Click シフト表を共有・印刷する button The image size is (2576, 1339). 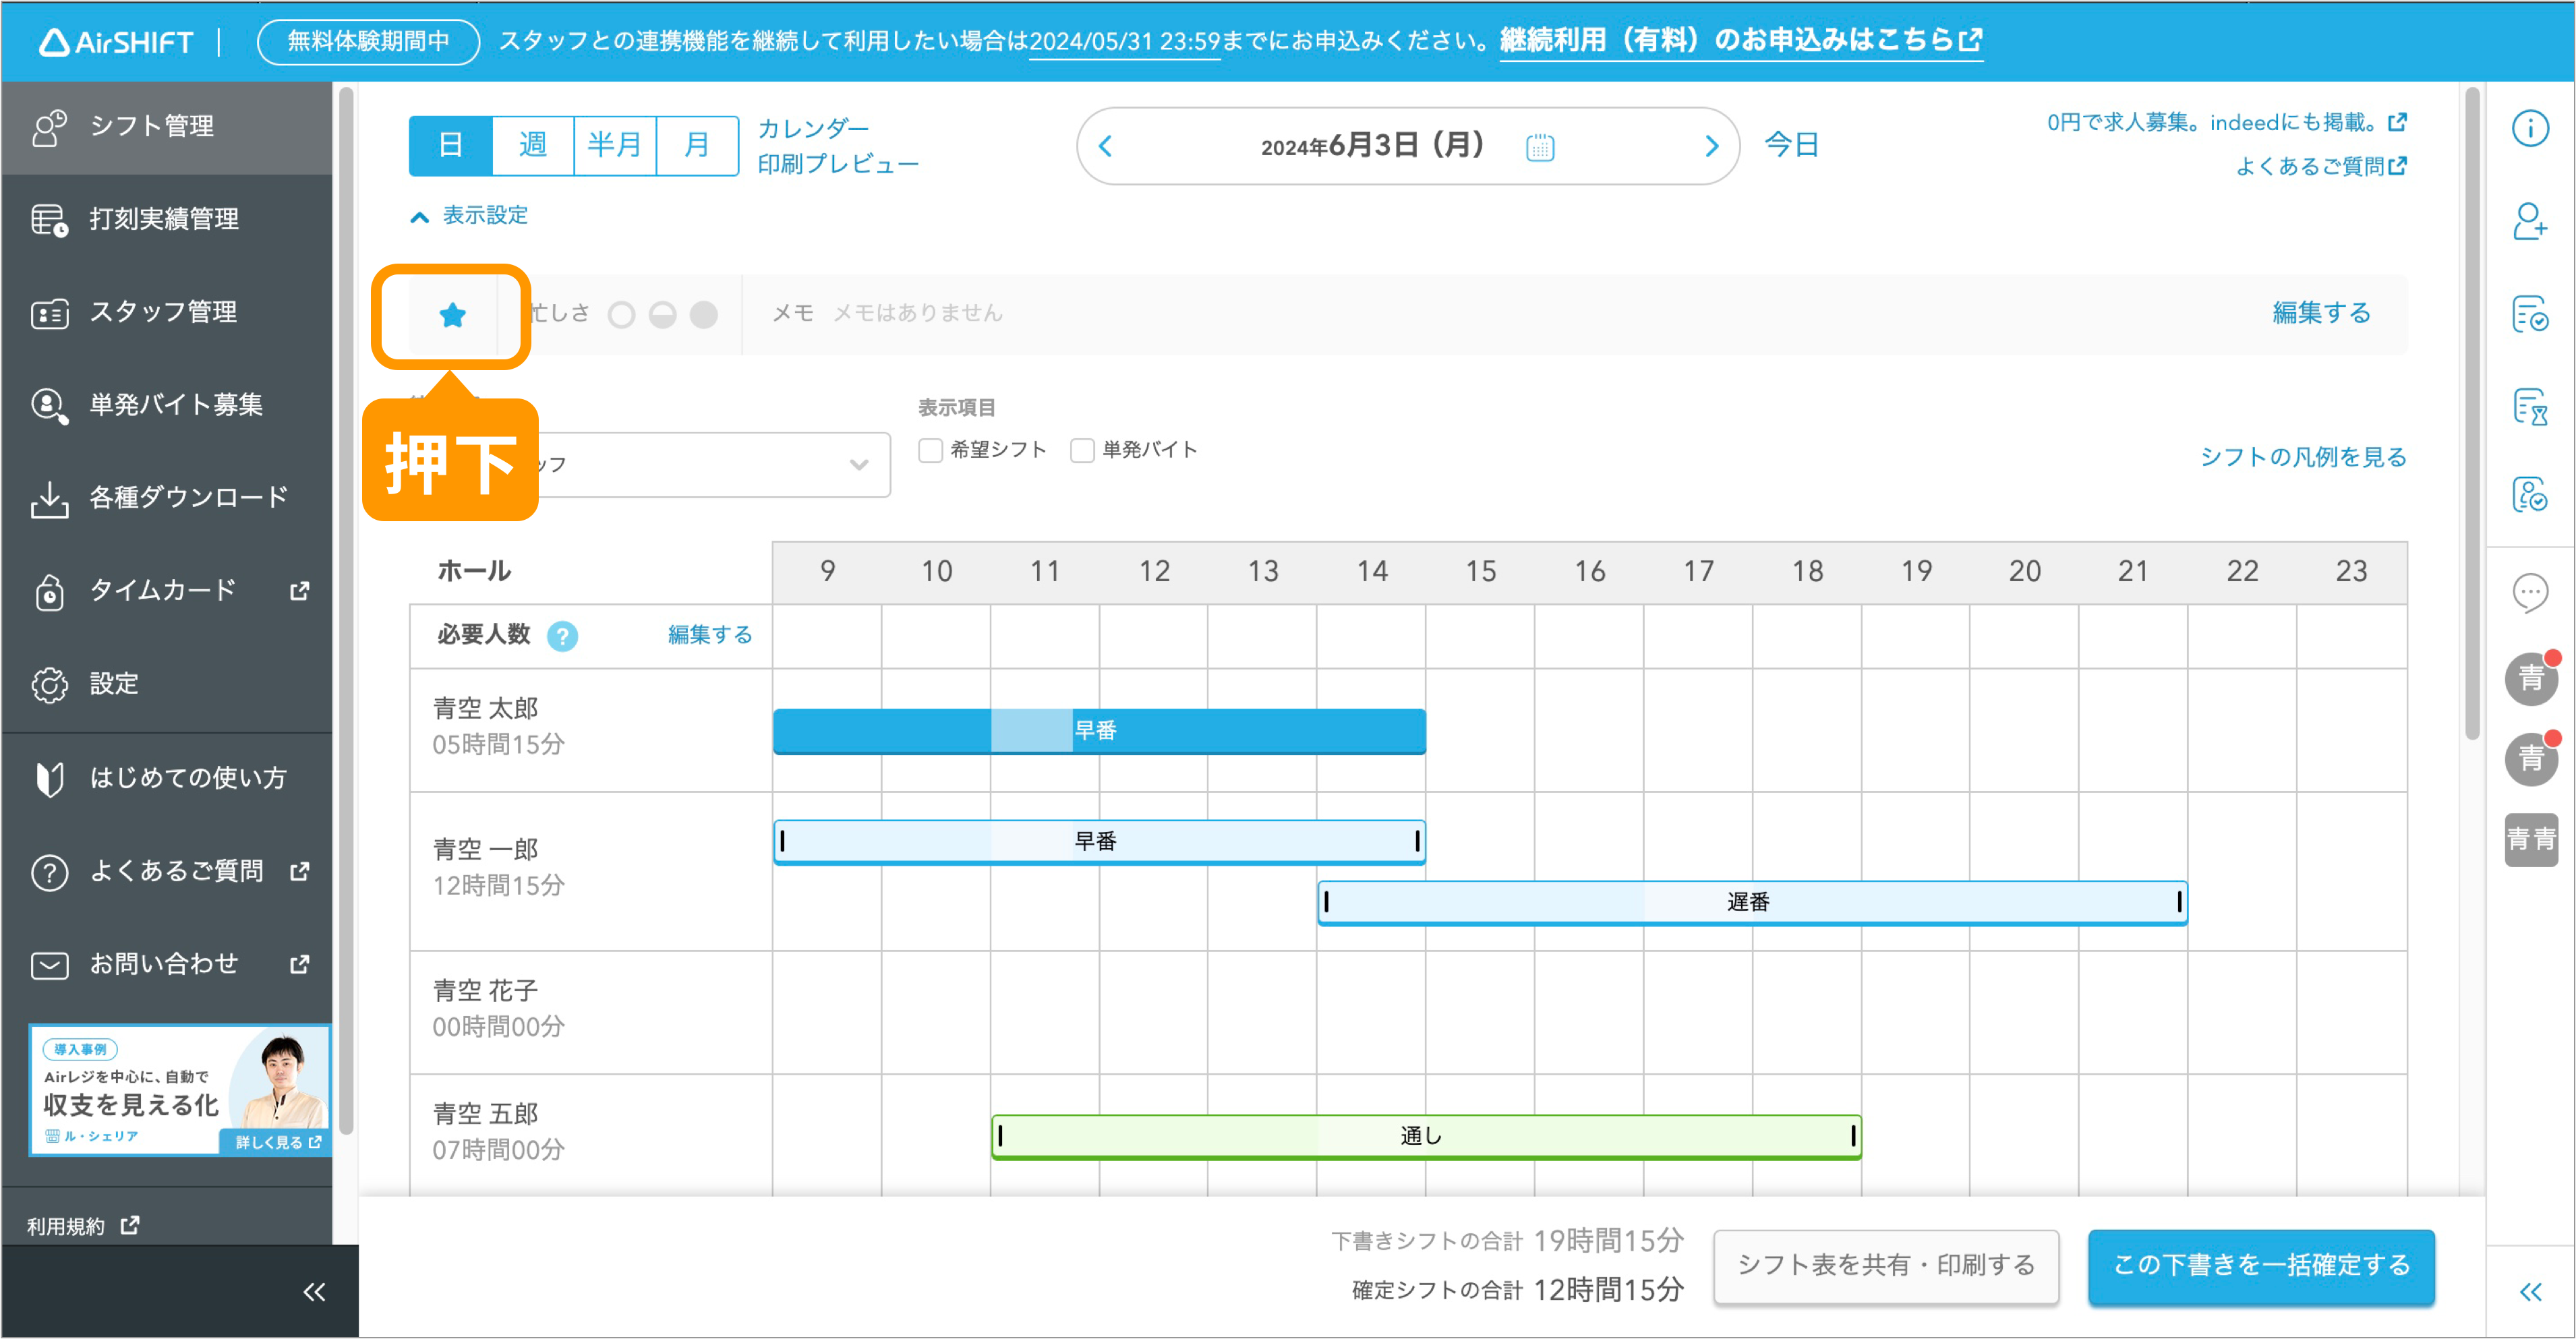click(x=1886, y=1266)
